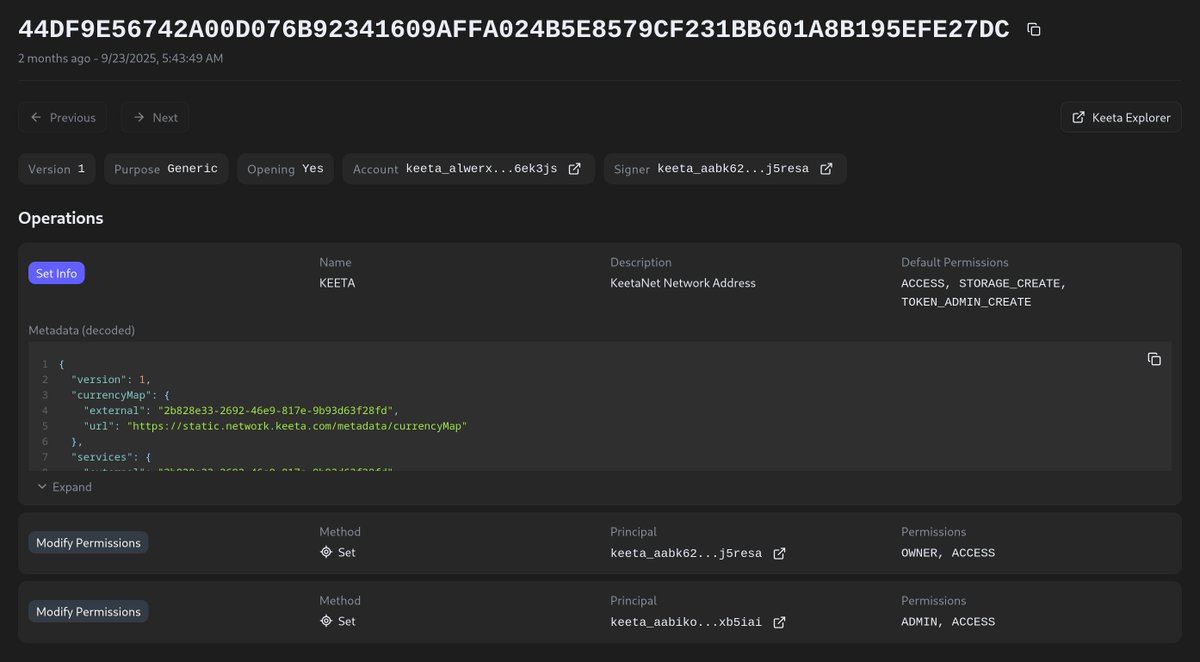Expand the decoded metadata block
1200x662 pixels.
[64, 487]
